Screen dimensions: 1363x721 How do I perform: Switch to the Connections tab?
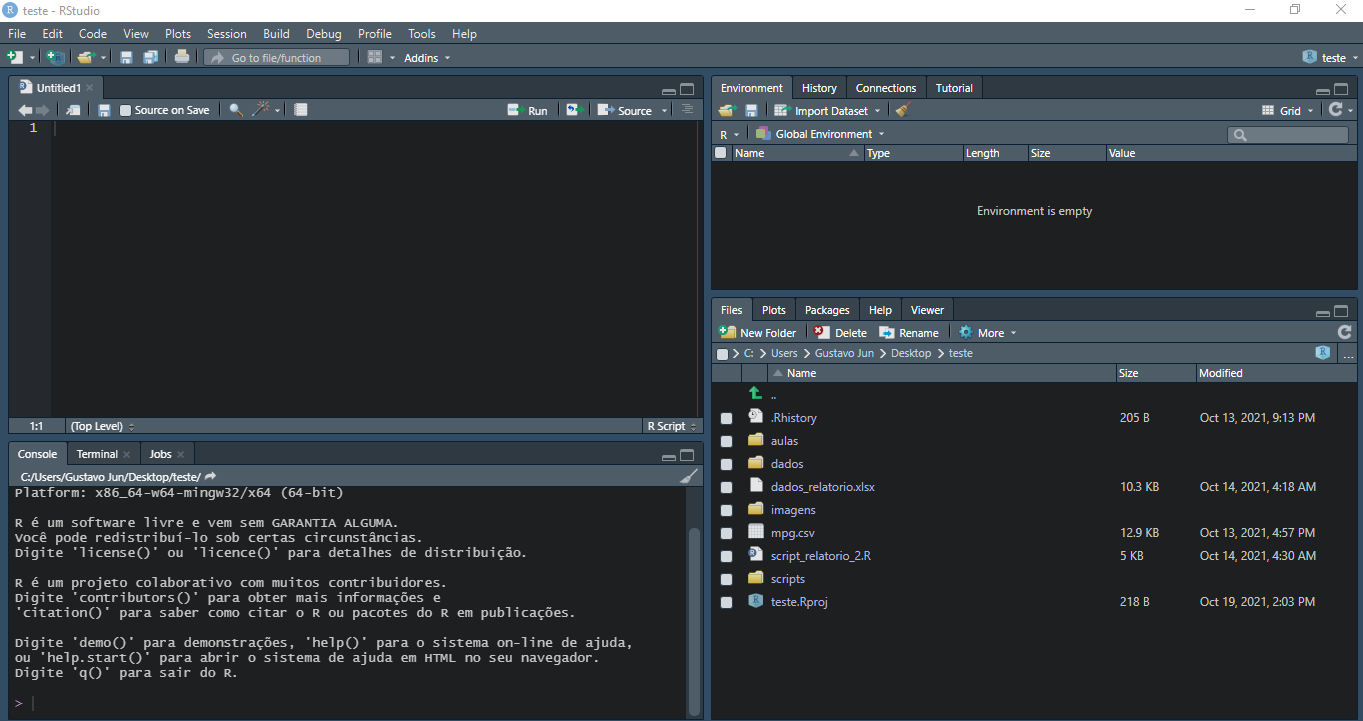click(x=886, y=88)
